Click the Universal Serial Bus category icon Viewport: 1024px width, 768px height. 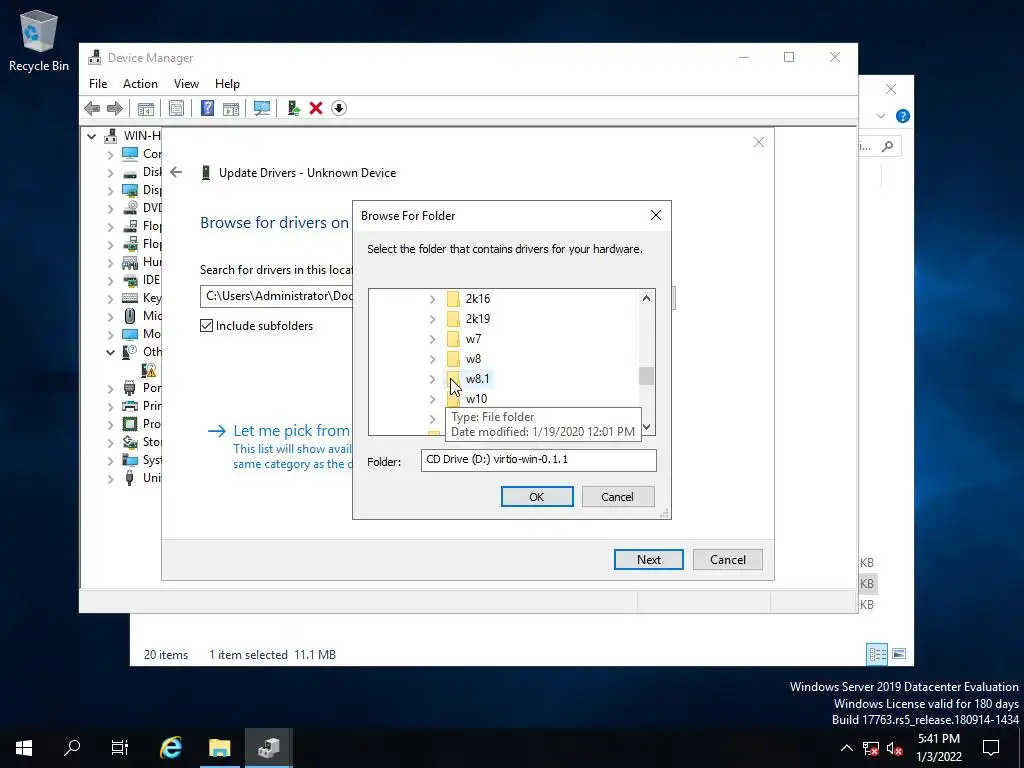coord(130,478)
